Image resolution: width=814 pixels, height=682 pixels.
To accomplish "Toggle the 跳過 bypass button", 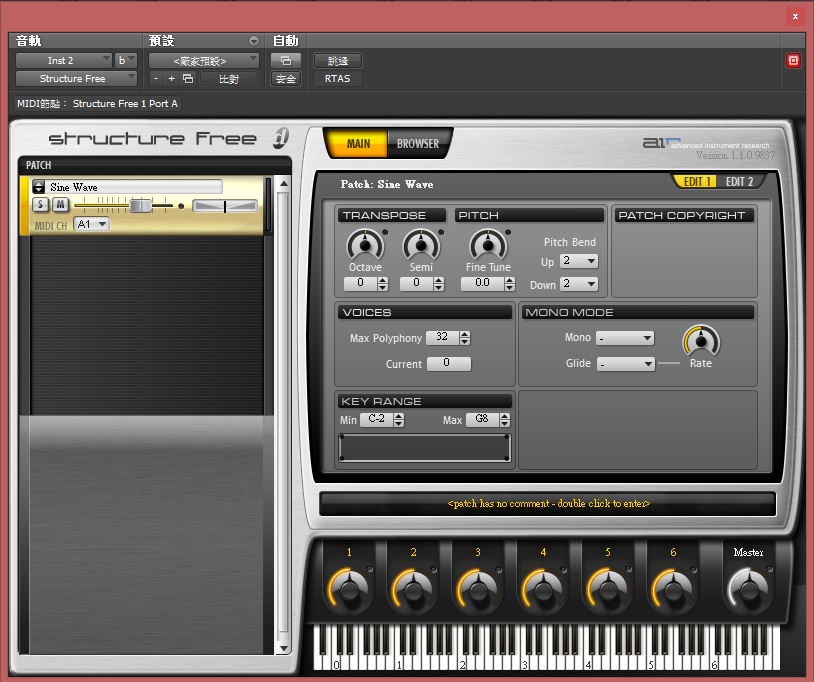I will point(337,61).
